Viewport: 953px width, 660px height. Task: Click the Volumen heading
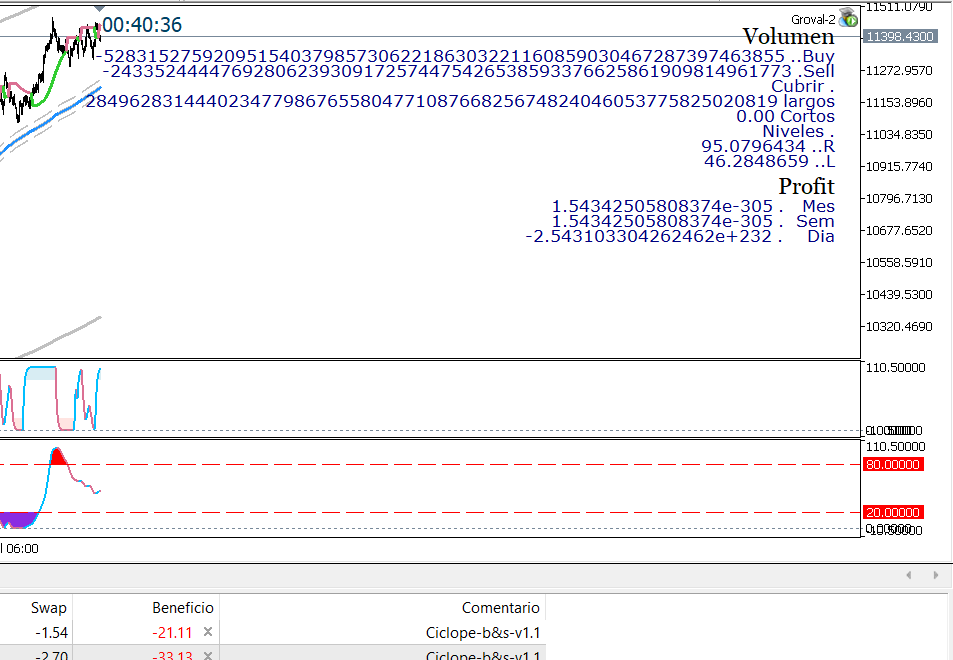[788, 36]
